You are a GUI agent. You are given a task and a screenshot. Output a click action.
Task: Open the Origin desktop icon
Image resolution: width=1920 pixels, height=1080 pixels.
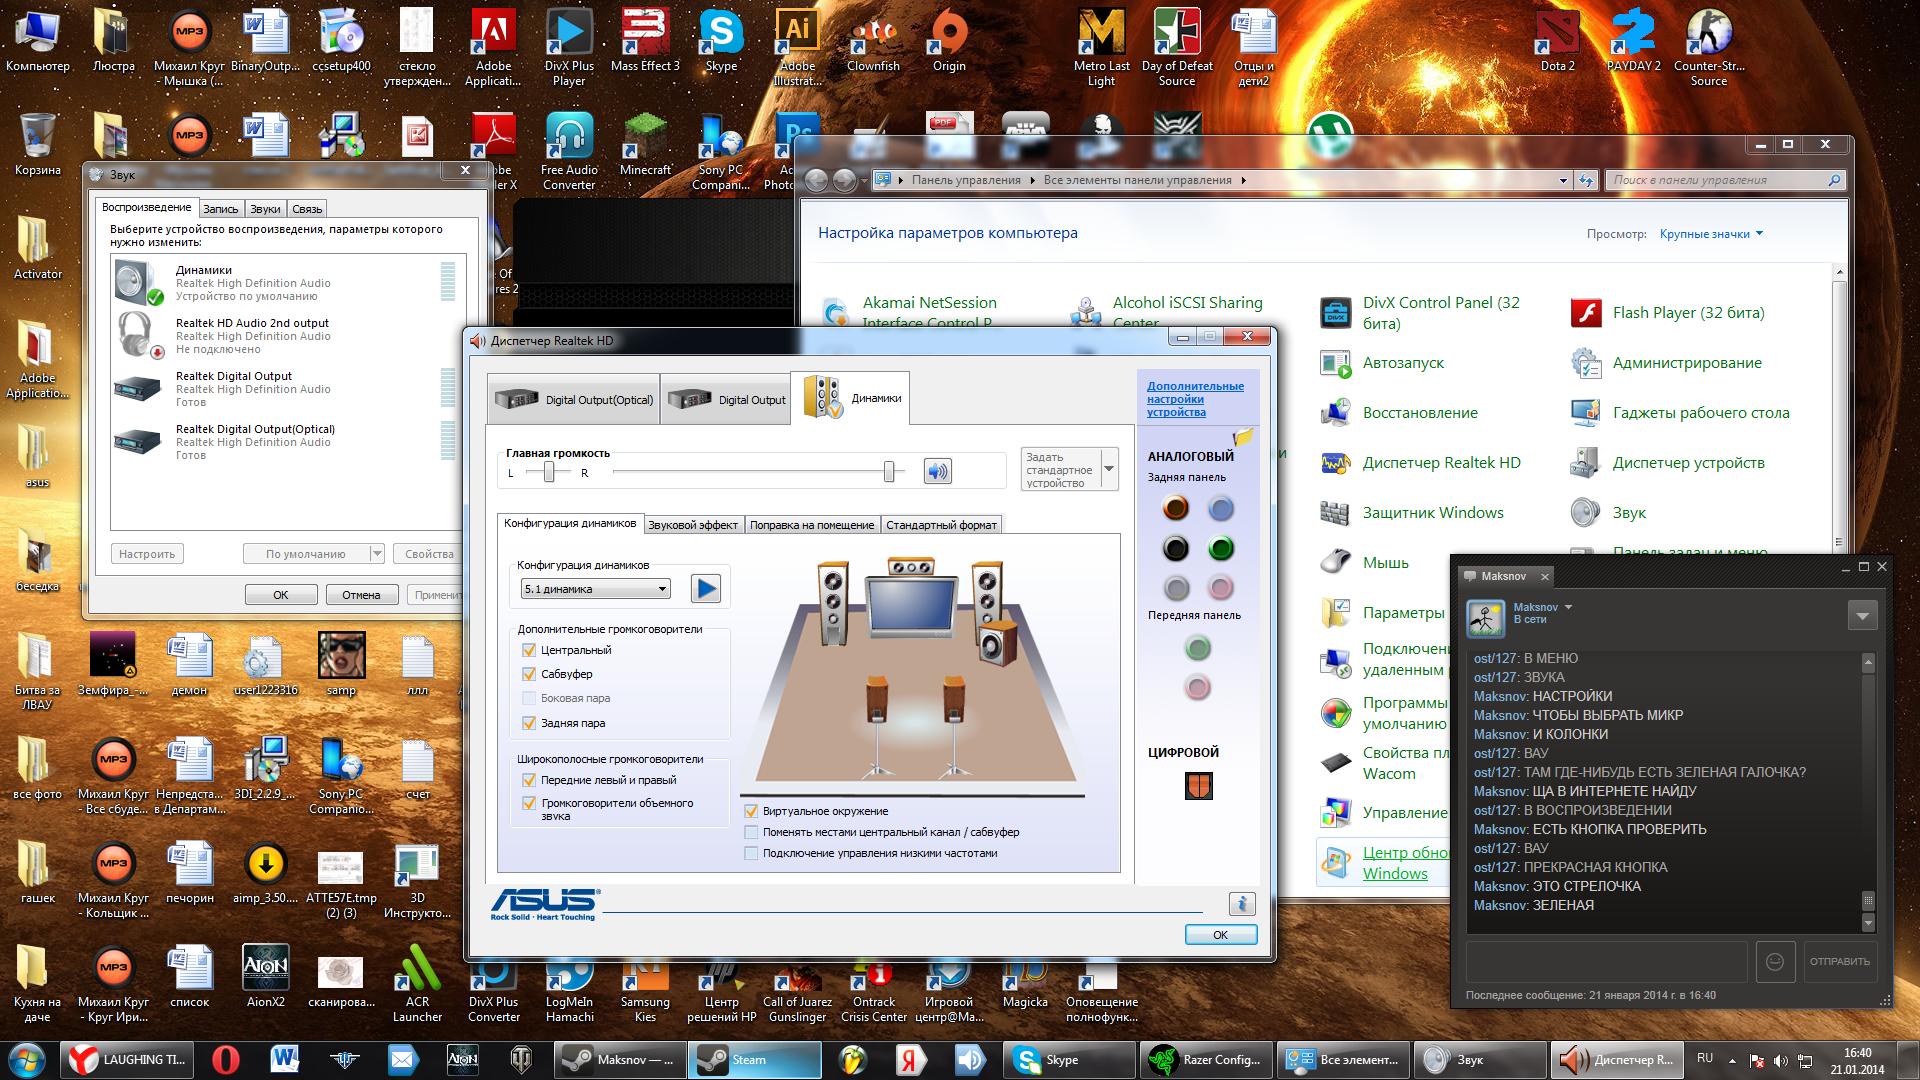pos(949,40)
